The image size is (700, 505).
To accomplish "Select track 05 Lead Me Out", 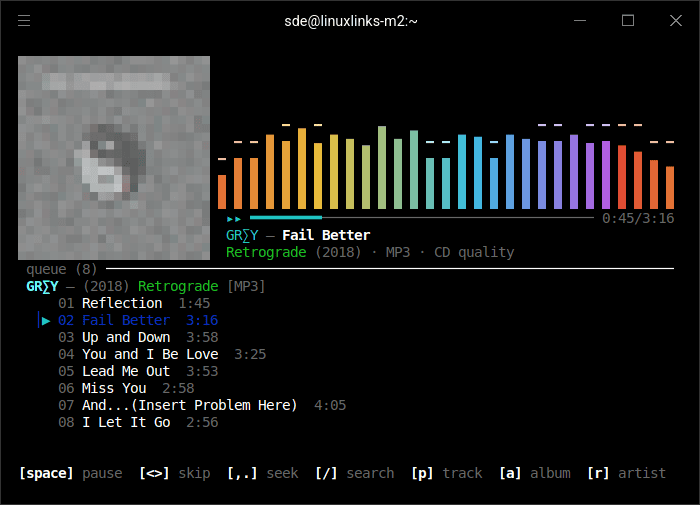I will click(138, 371).
